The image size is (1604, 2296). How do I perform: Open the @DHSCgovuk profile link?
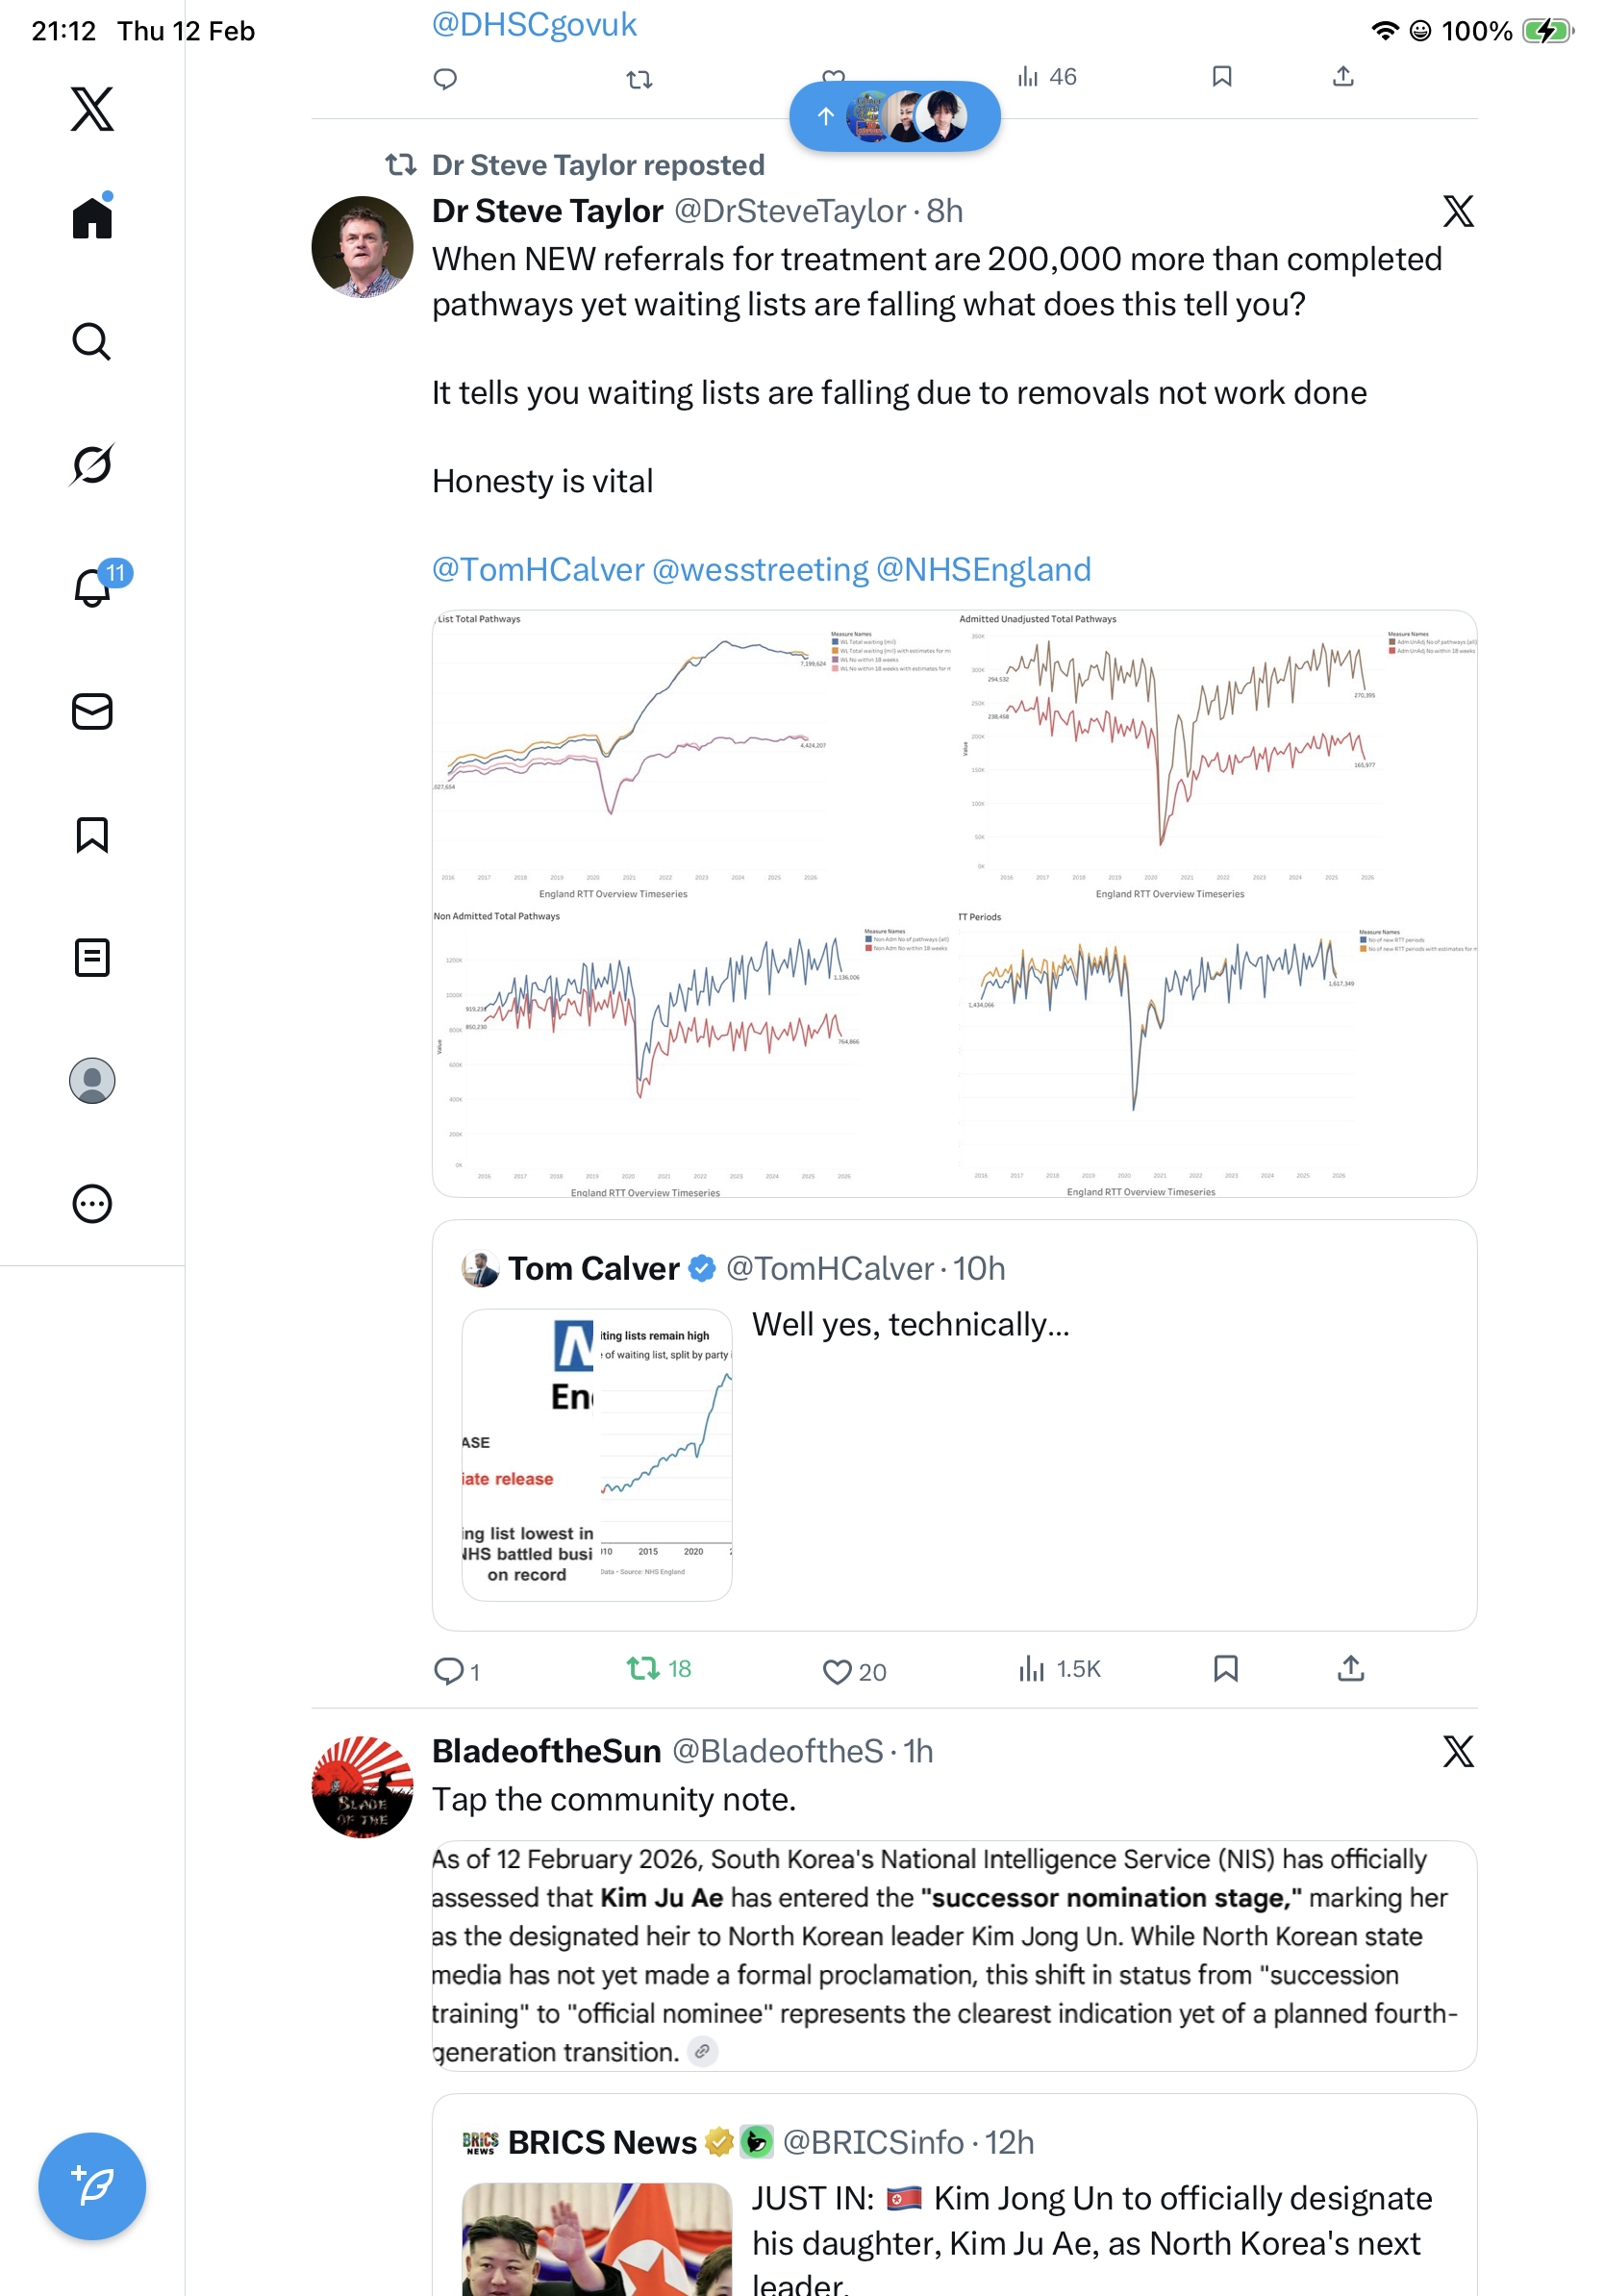pos(534,24)
